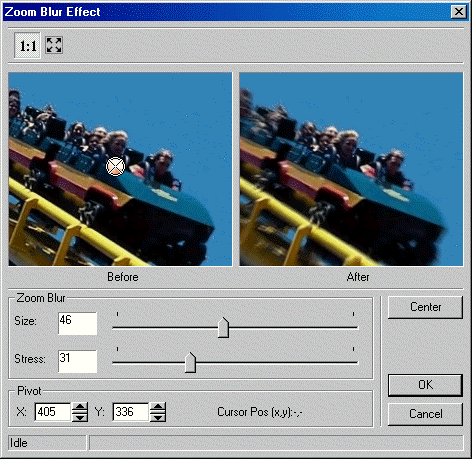
Task: Cancel the Zoom Blur dialog
Action: [x=425, y=414]
